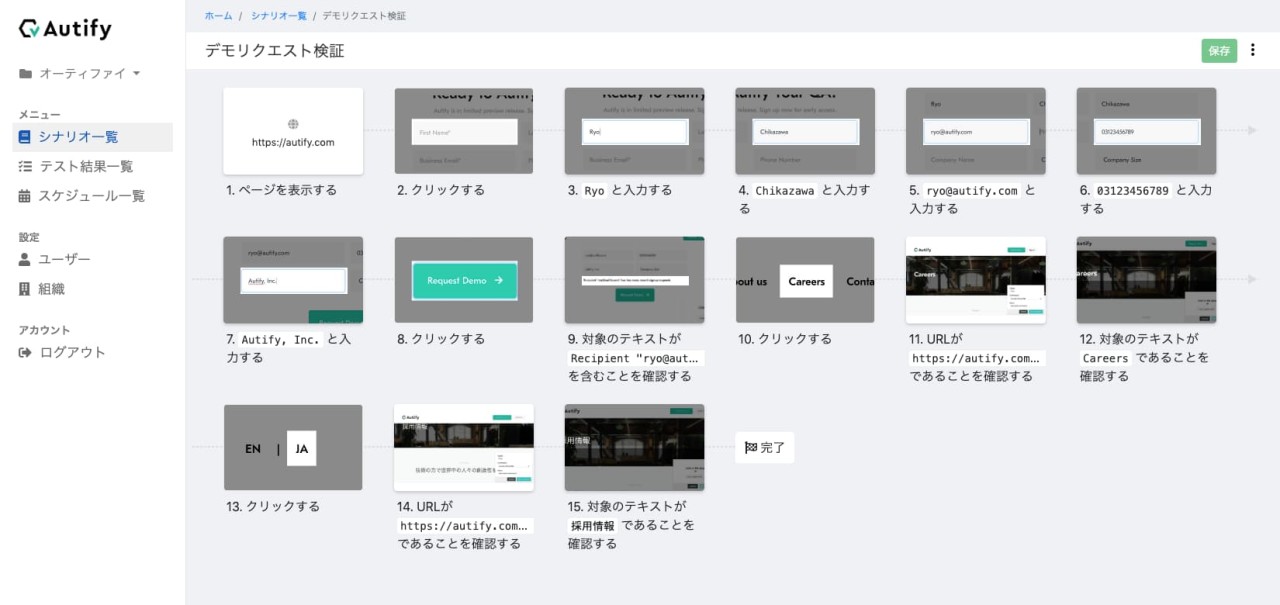The width and height of the screenshot is (1280, 605).
Task: Click the step 7 caption with Autify, Inc.
Action: coord(289,348)
